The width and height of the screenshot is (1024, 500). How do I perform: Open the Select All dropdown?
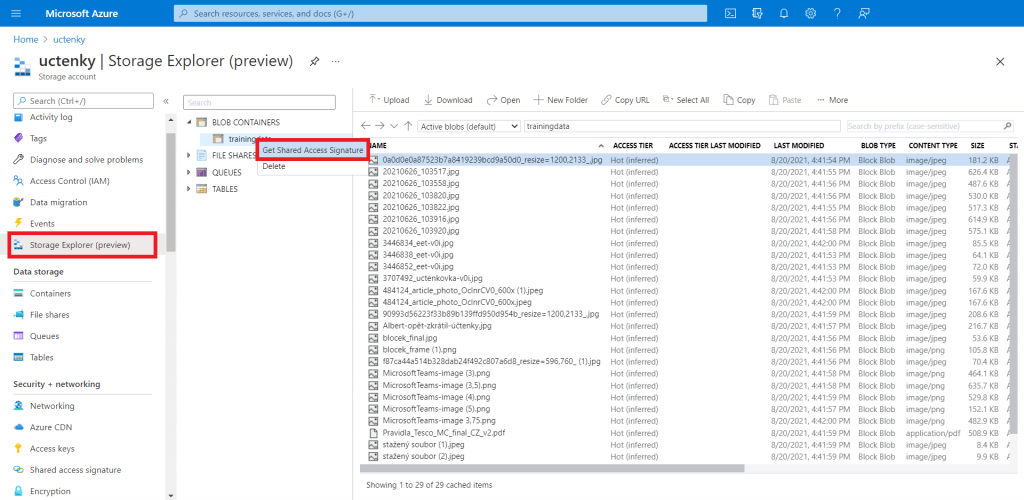[x=687, y=100]
